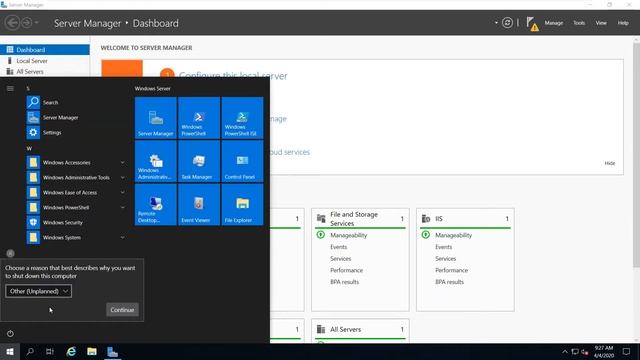Click Hide on the welcome panel

610,163
